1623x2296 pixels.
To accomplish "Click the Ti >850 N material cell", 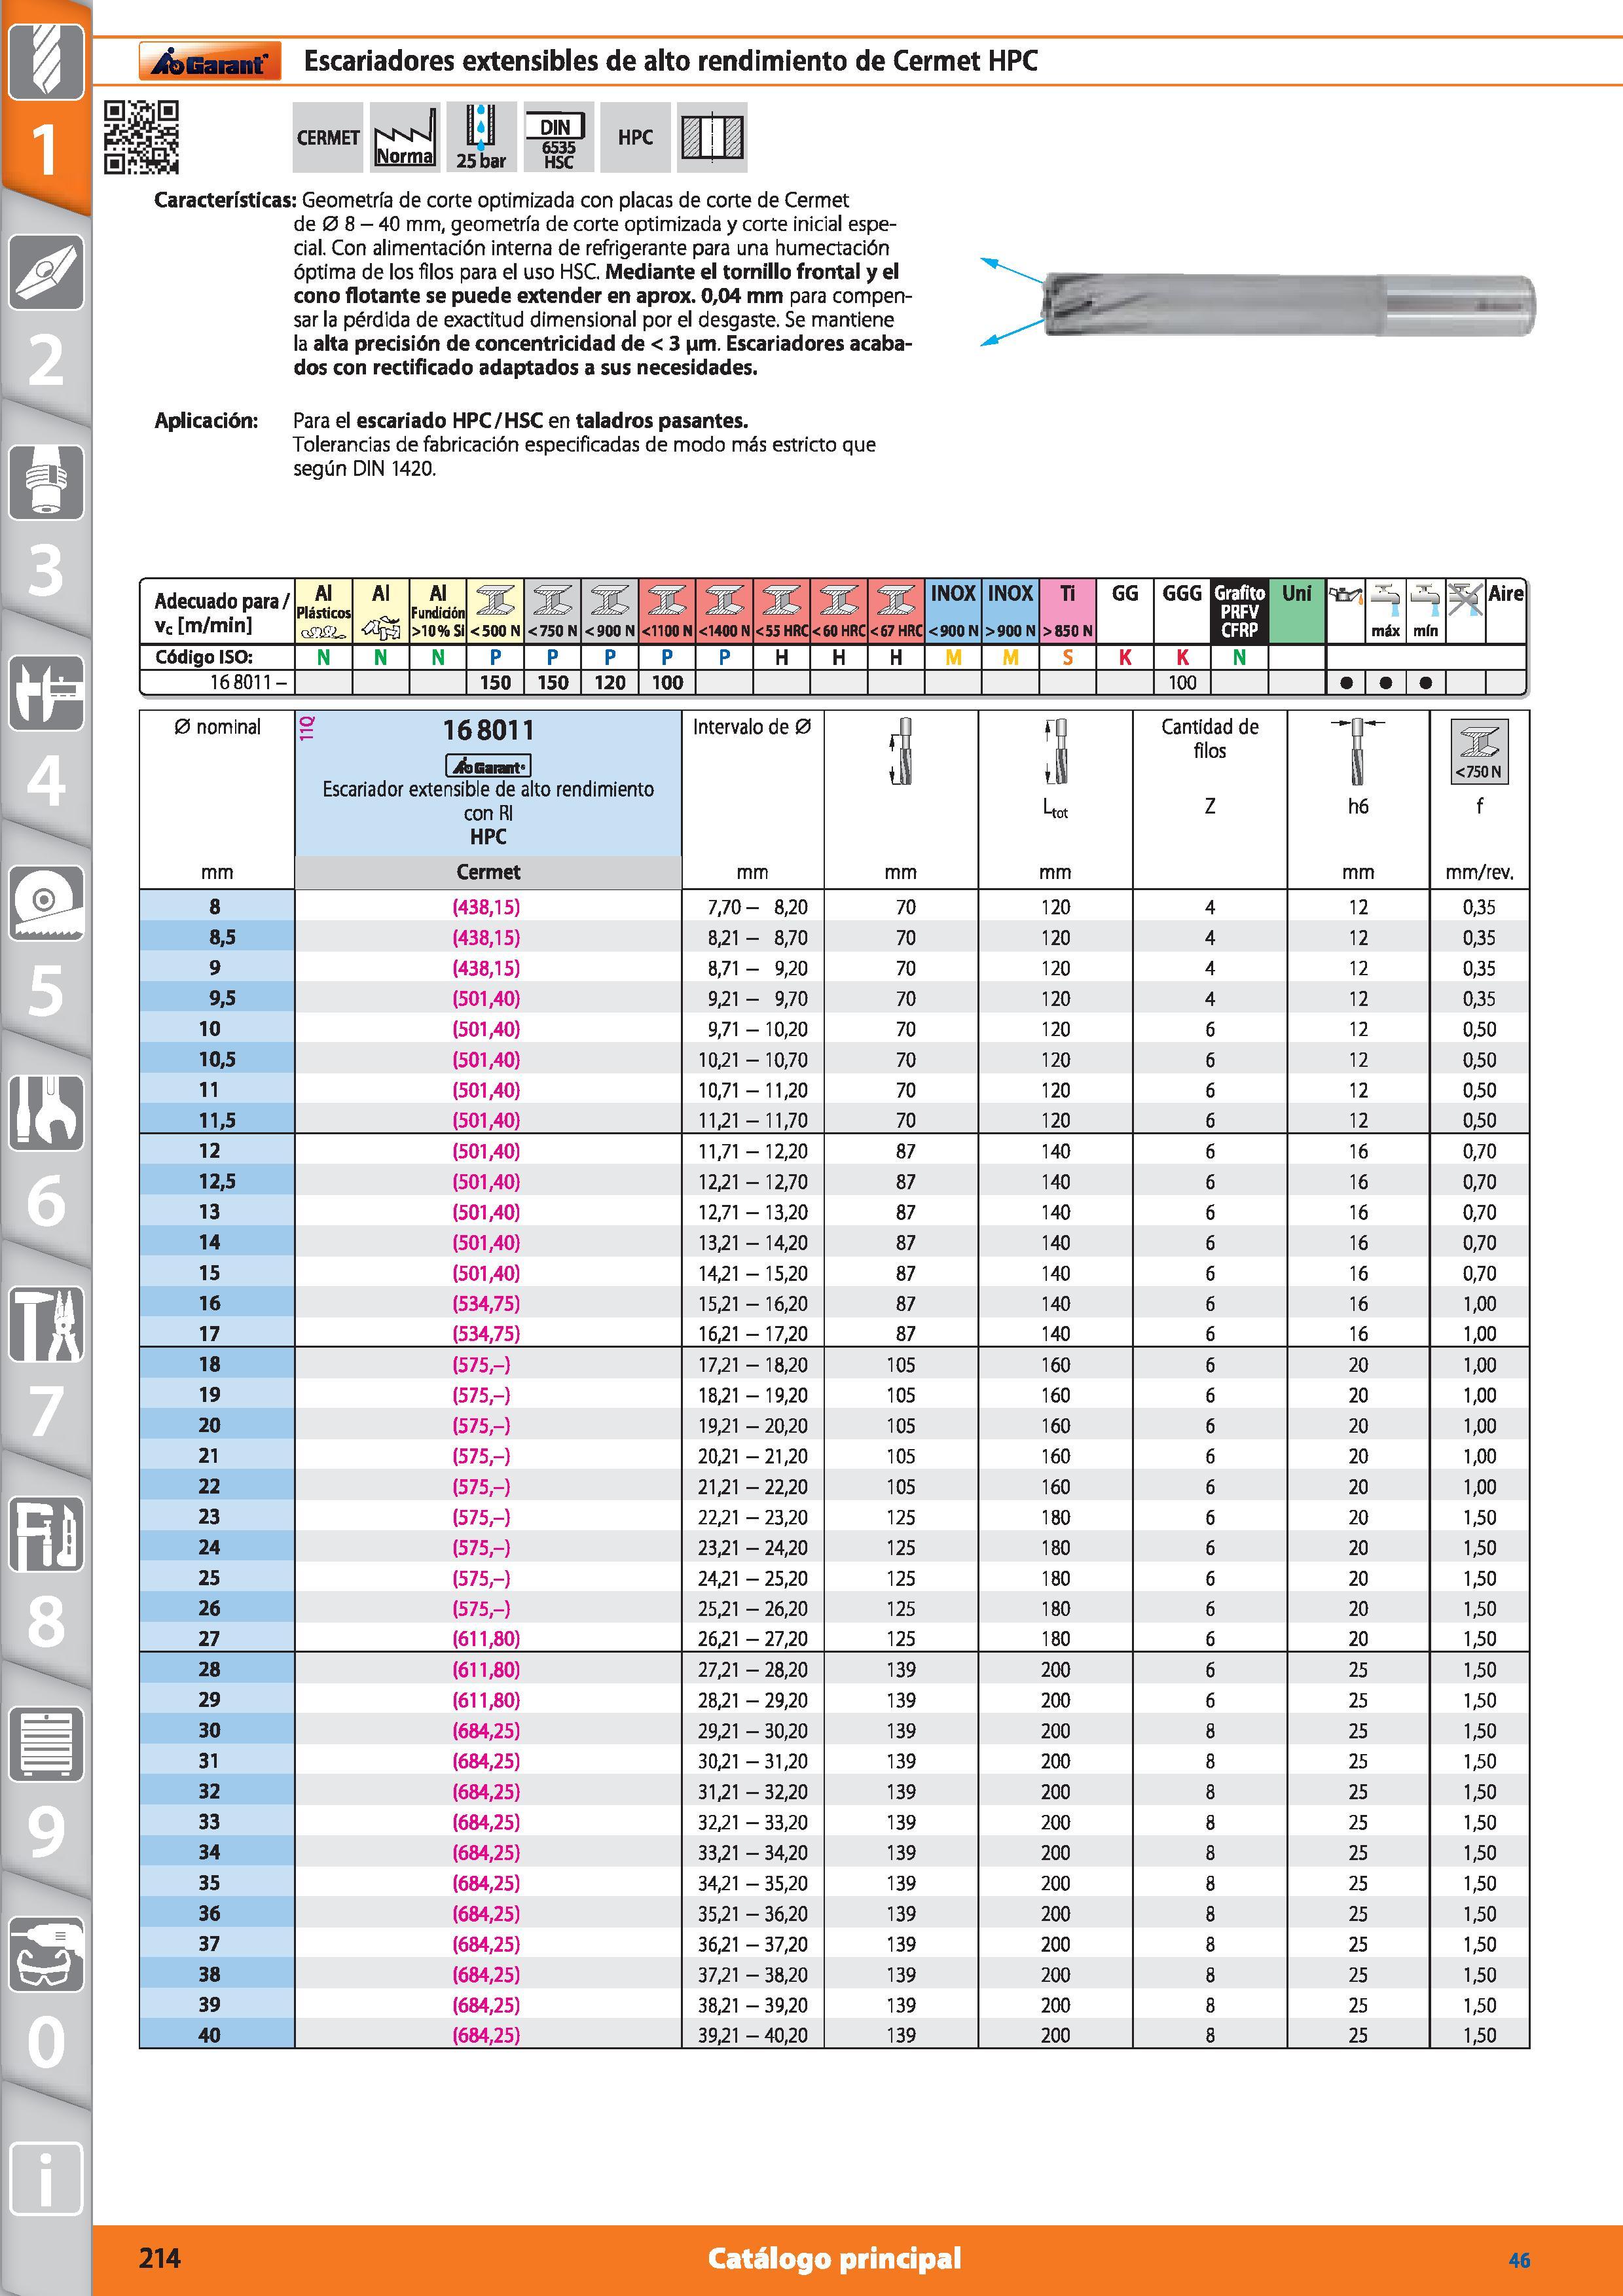I will point(1068,611).
